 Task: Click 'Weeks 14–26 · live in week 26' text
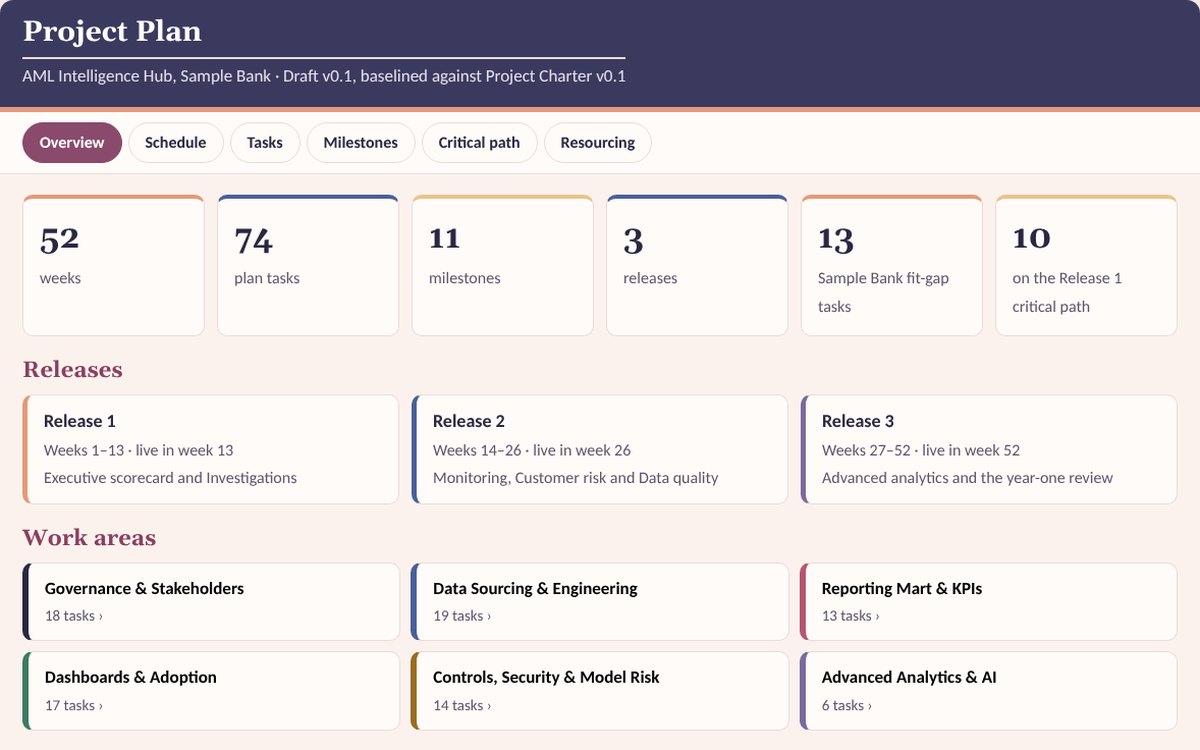[x=532, y=450]
